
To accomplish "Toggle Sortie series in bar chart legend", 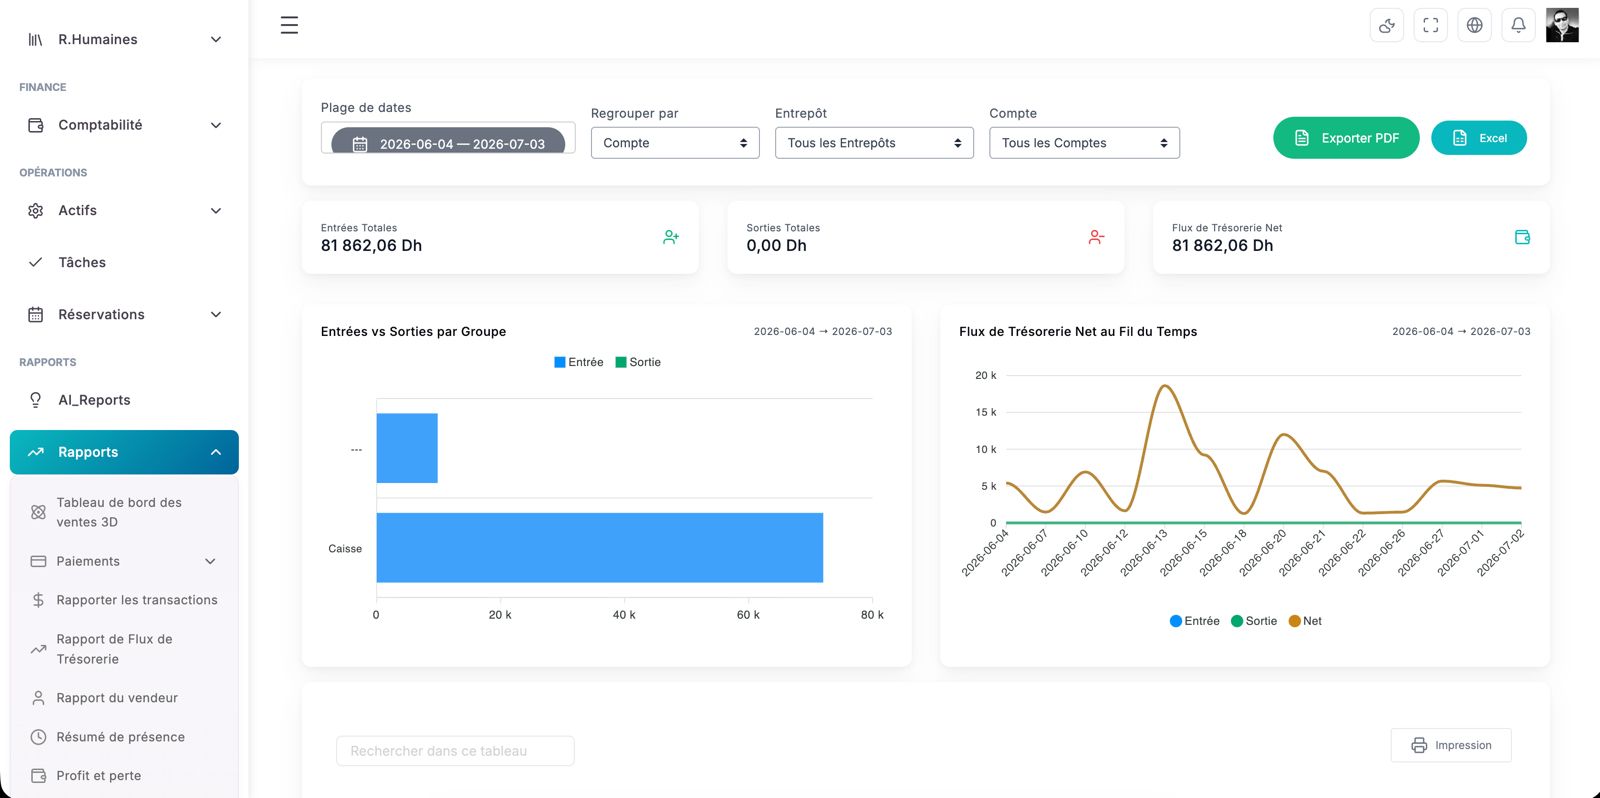I will coord(638,362).
